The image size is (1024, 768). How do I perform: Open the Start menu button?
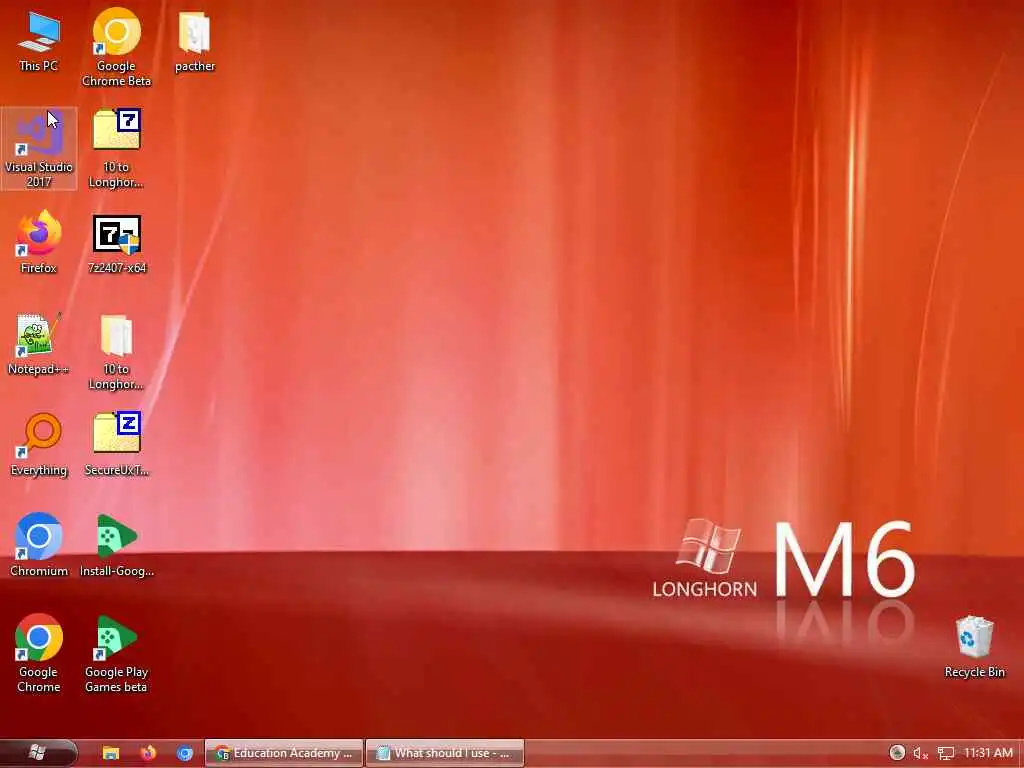click(x=38, y=753)
